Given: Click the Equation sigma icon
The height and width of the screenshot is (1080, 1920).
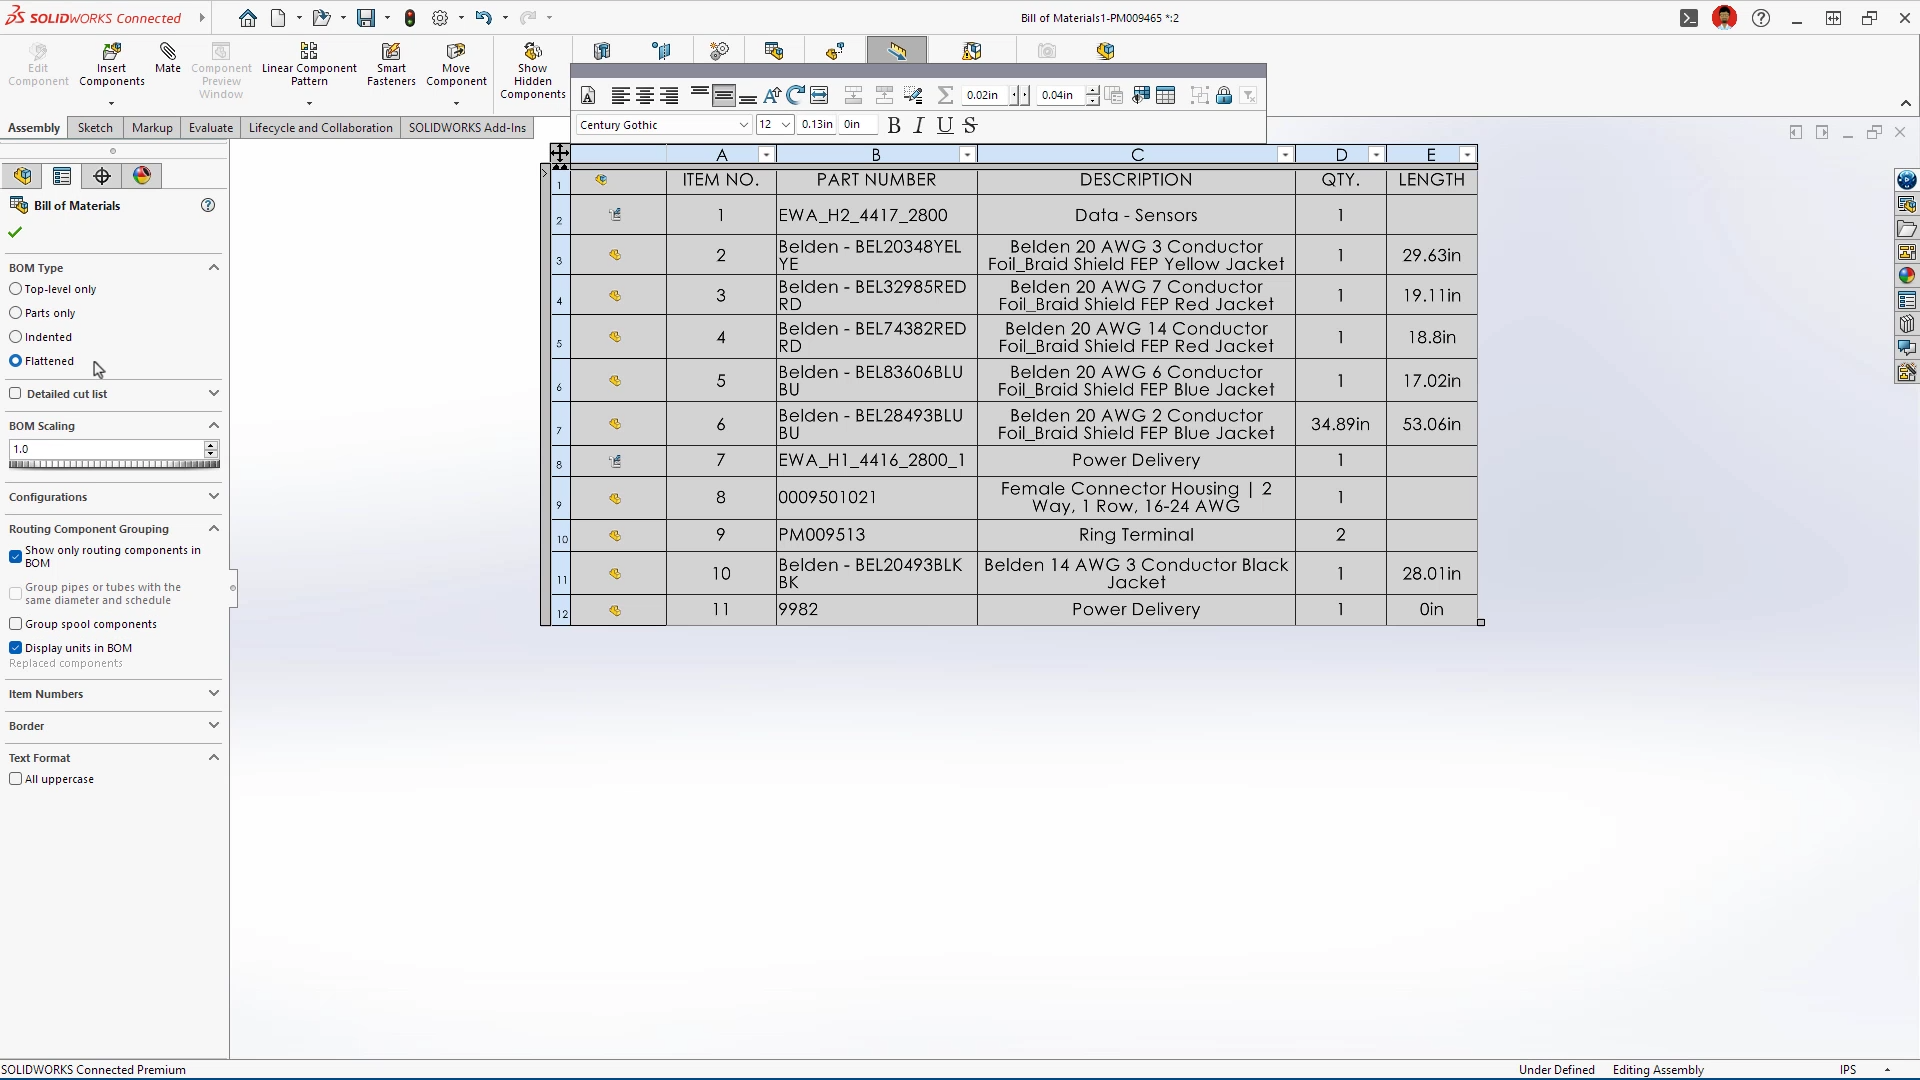Looking at the screenshot, I should (945, 95).
